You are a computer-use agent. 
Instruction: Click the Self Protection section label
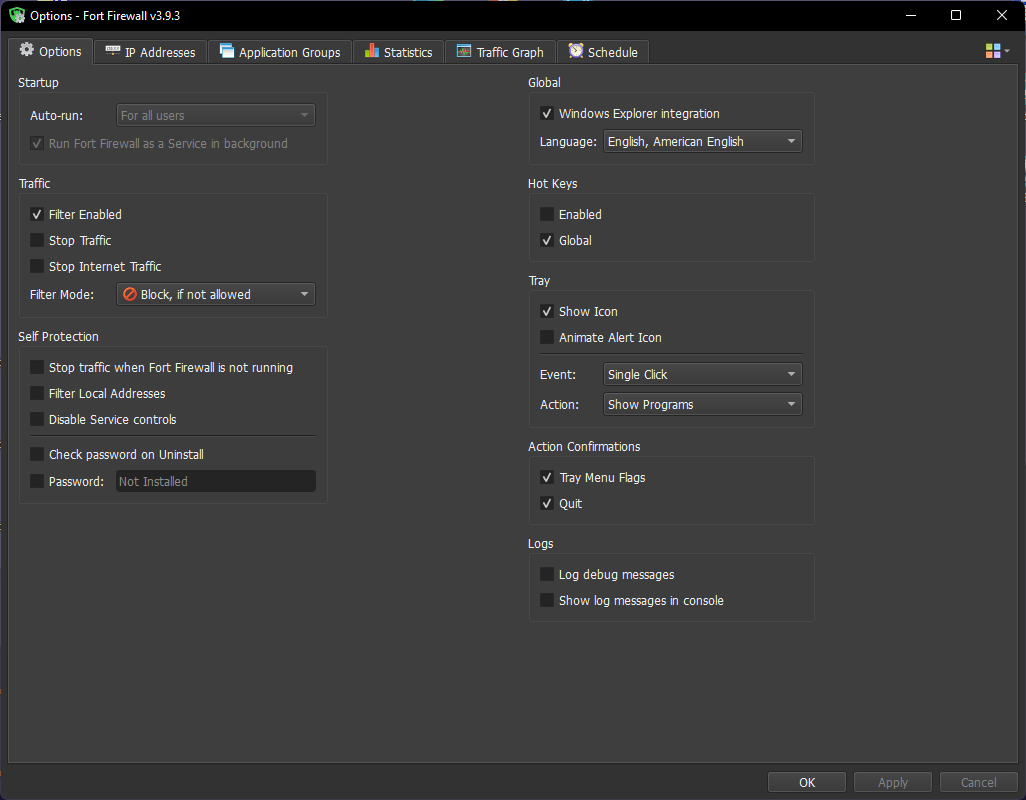pos(58,336)
